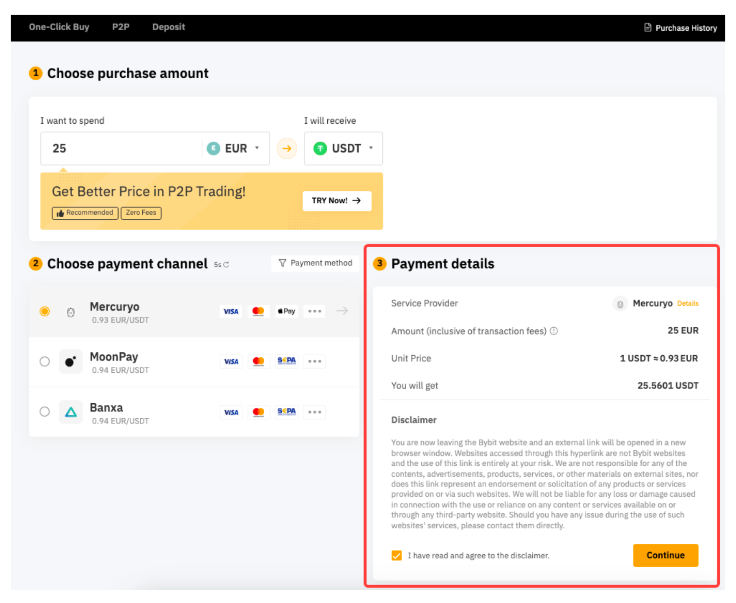Click the TRY Now! button
This screenshot has height=603, width=736.
(x=337, y=201)
